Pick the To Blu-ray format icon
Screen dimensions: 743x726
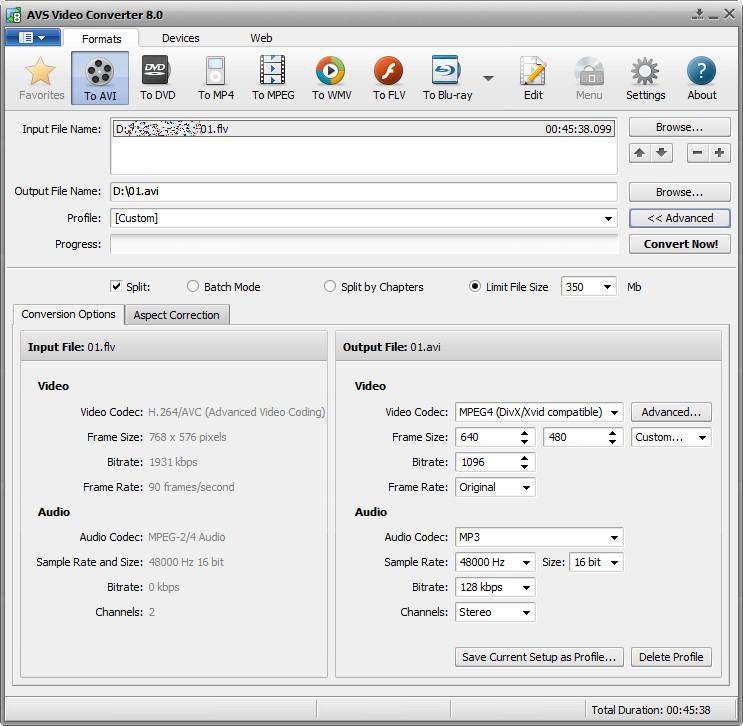447,78
